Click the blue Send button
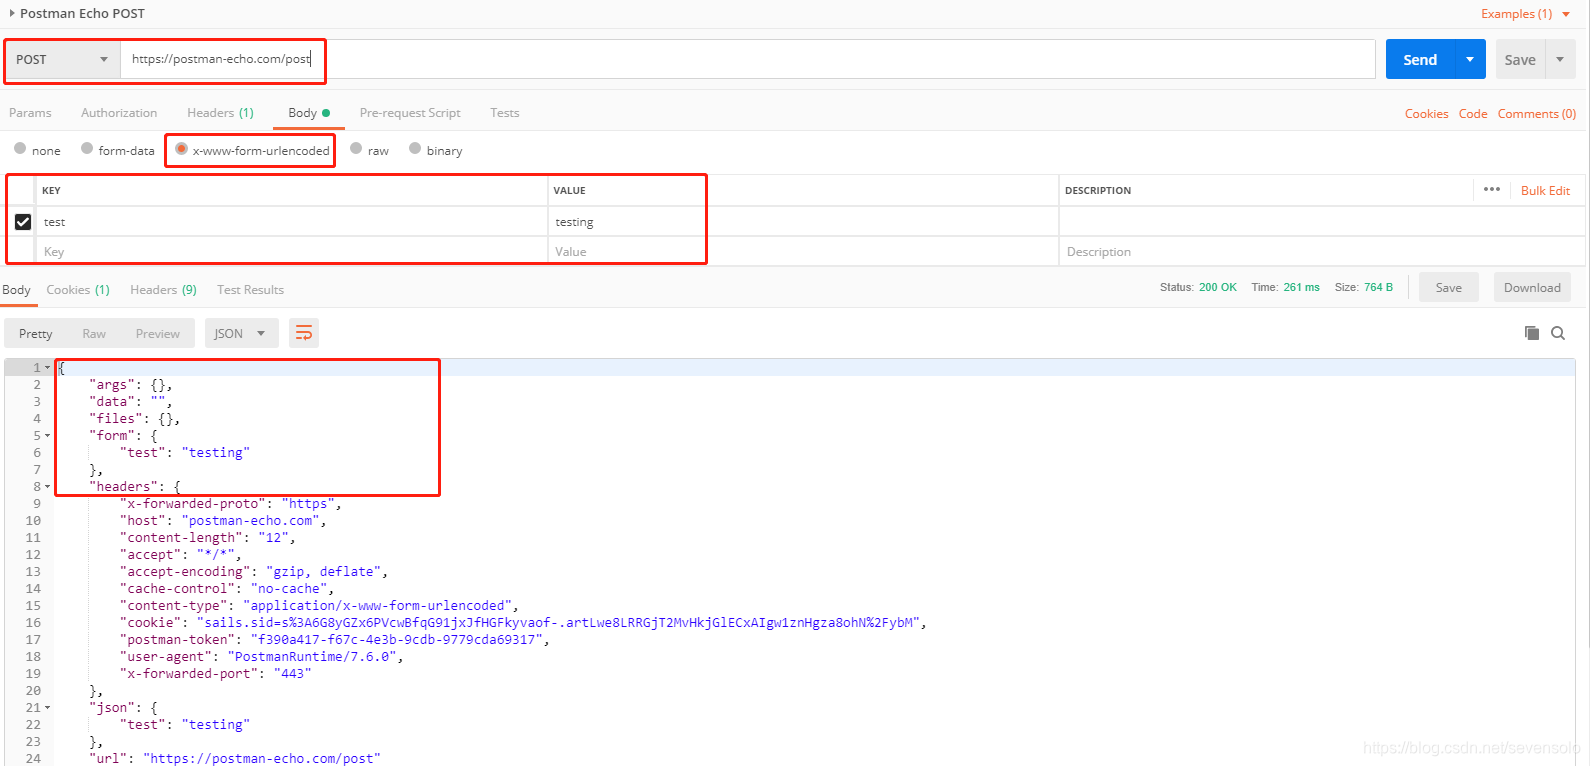The width and height of the screenshot is (1590, 766). 1420,60
